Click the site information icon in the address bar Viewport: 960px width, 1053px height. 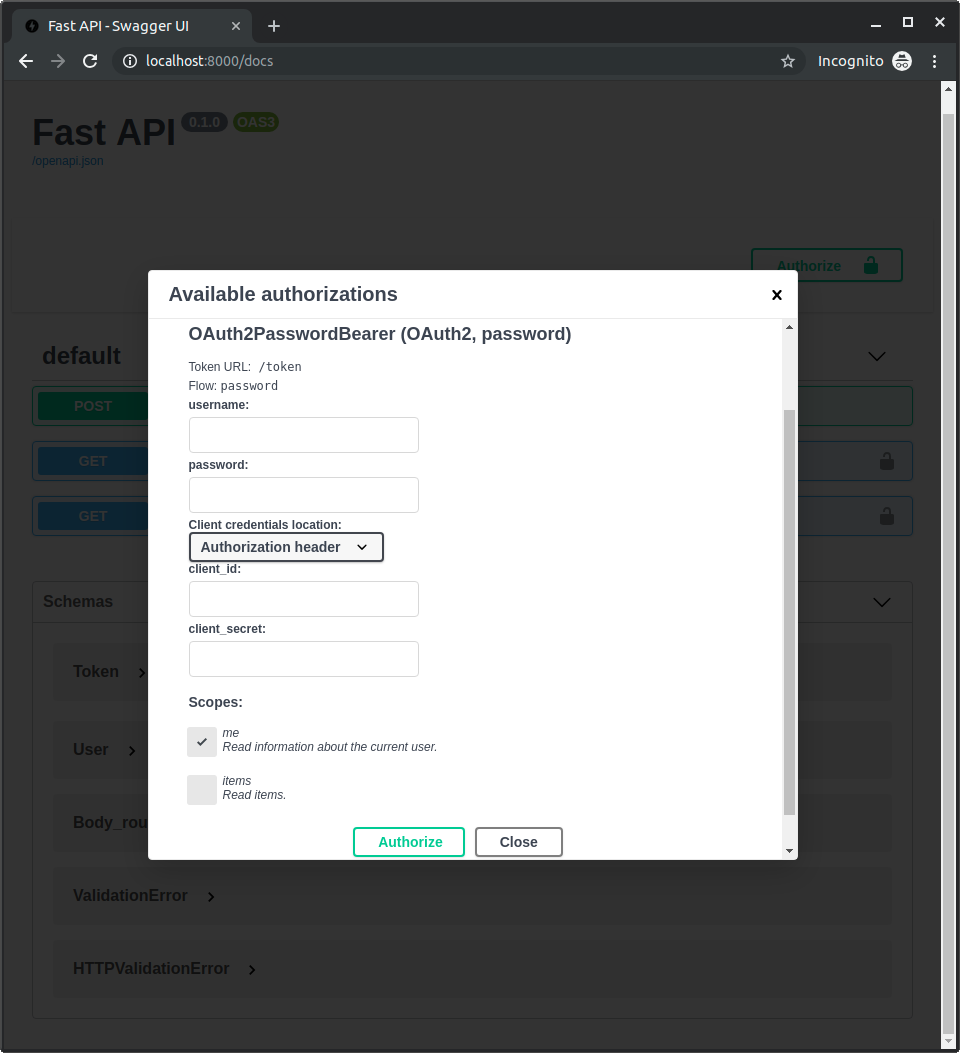[129, 61]
